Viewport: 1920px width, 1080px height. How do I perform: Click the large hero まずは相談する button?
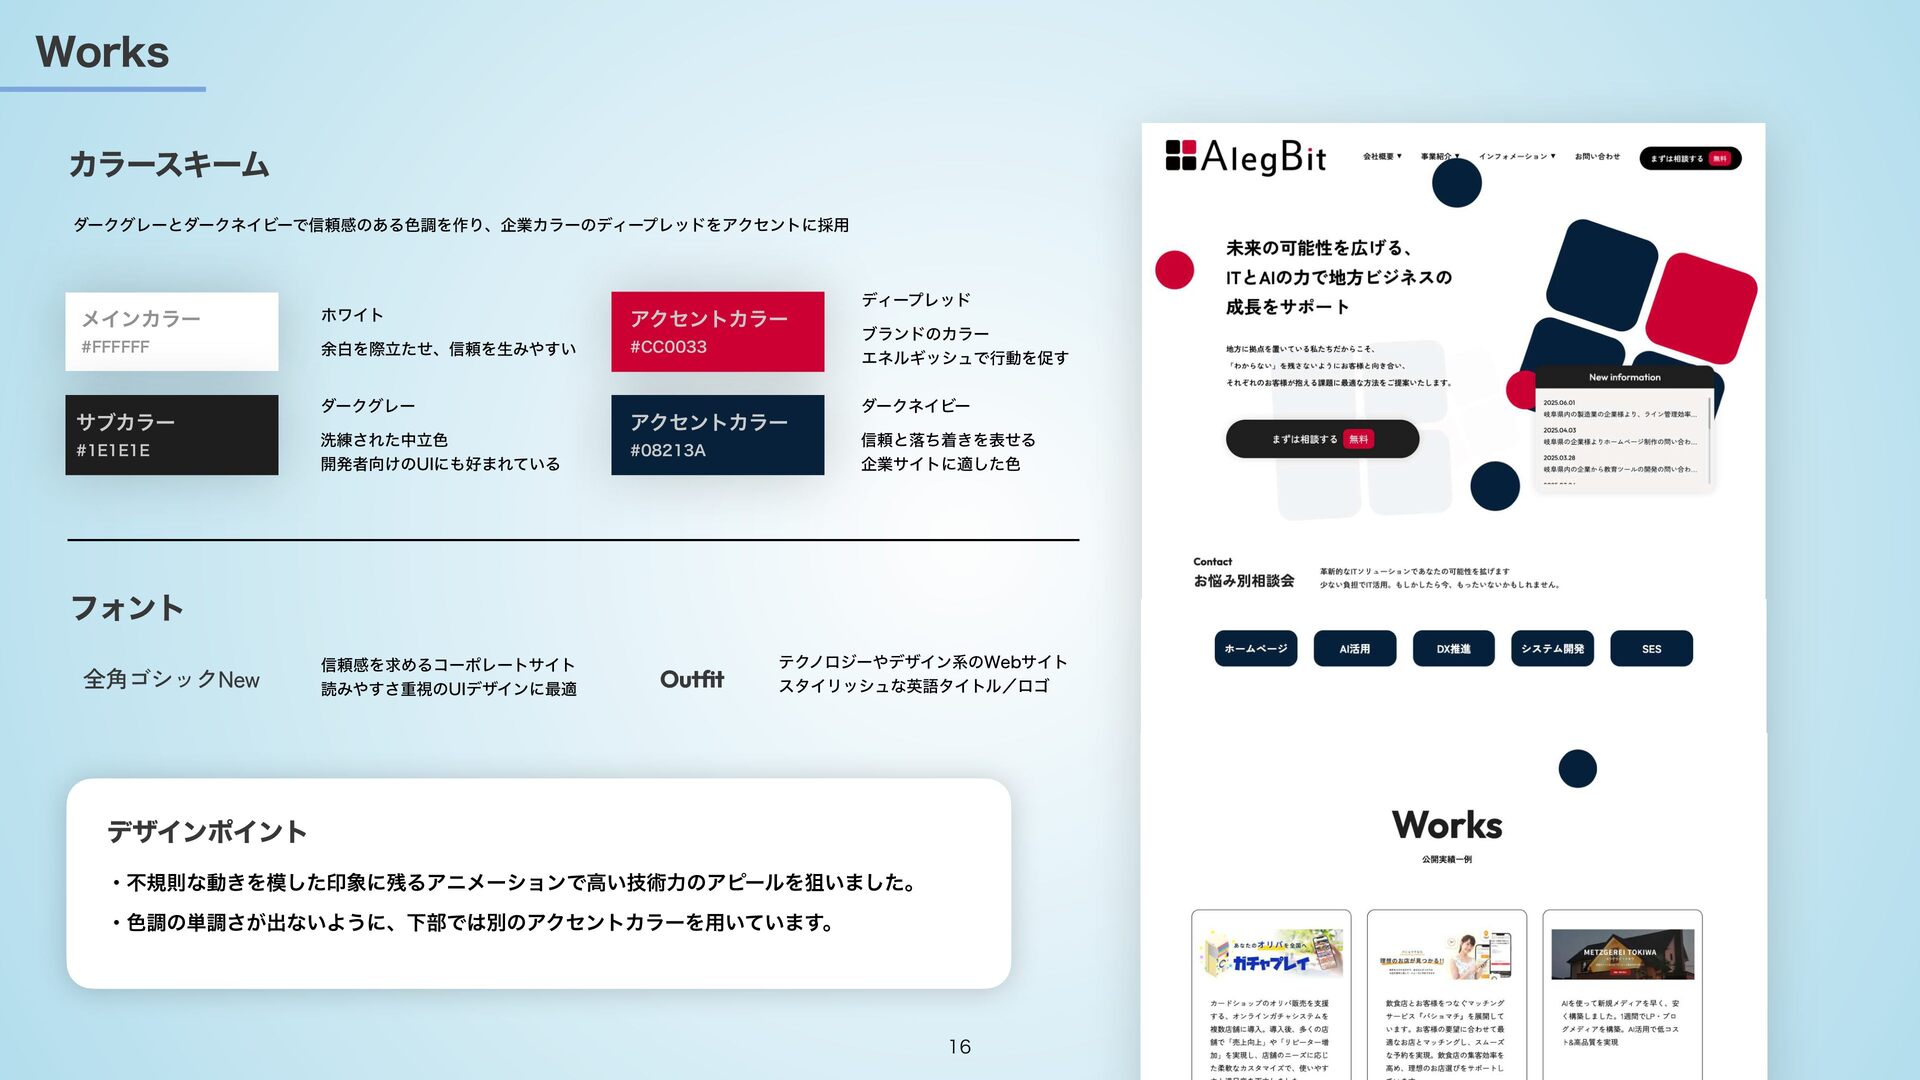(1321, 439)
